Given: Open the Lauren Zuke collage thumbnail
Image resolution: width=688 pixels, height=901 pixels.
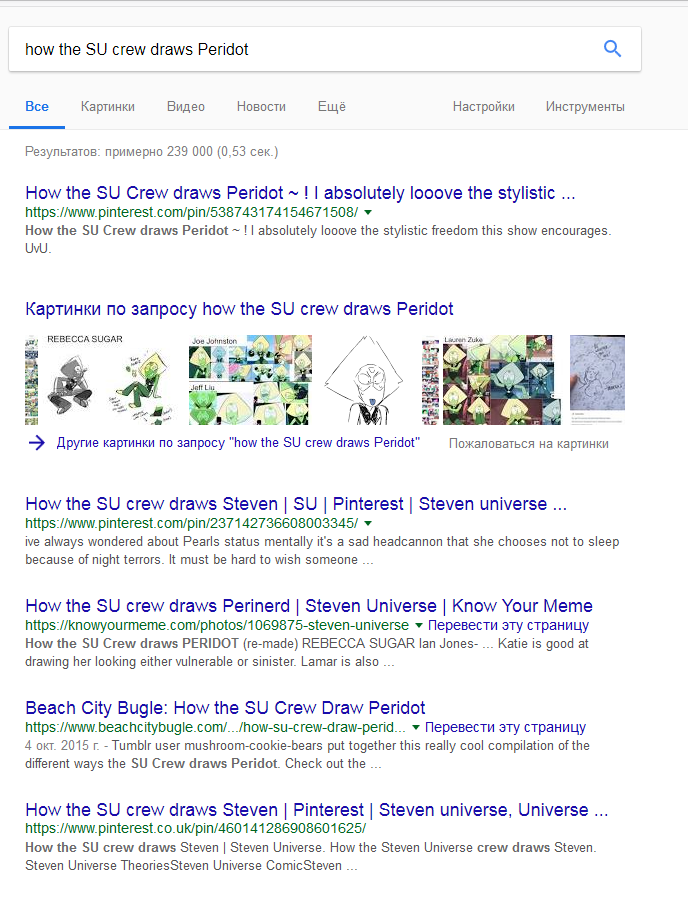Looking at the screenshot, I should point(491,380).
